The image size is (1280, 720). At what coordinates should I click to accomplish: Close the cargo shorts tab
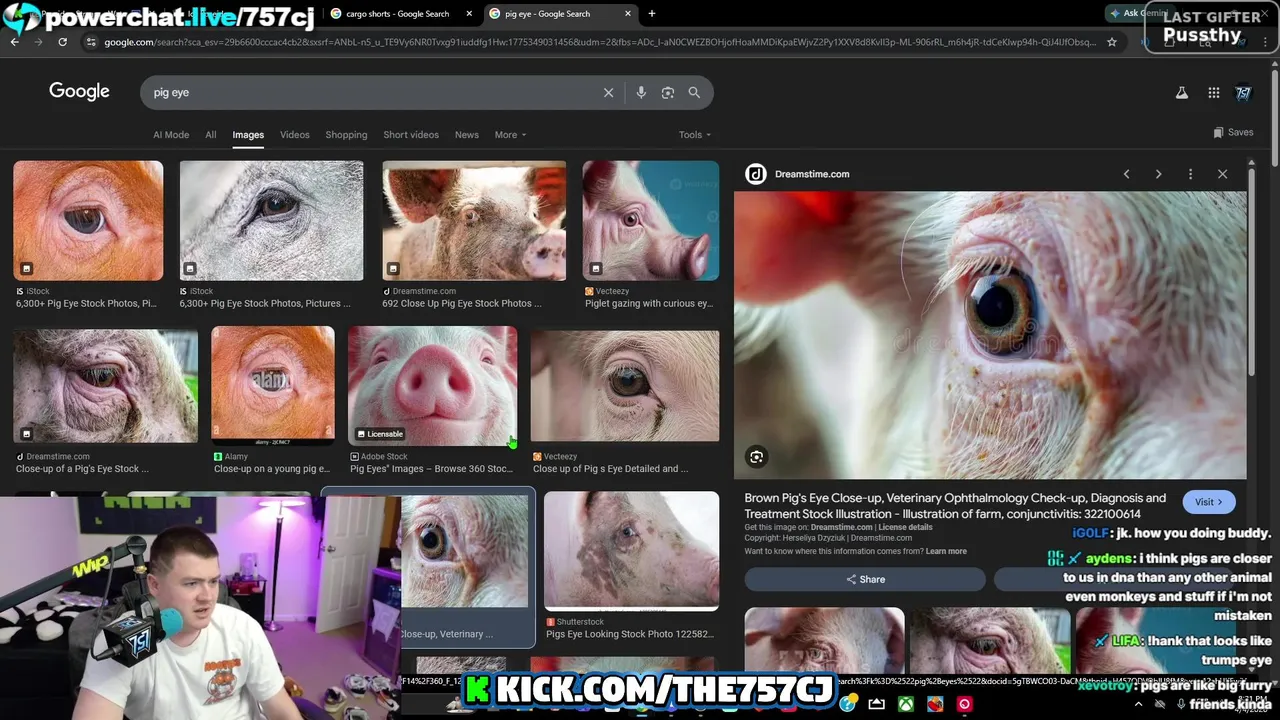[x=469, y=14]
